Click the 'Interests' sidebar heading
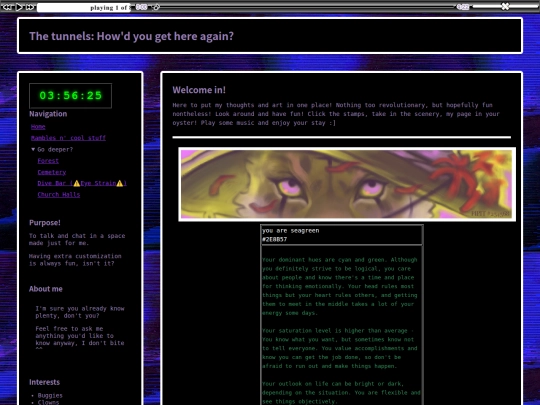This screenshot has width=540, height=405. pyautogui.click(x=44, y=382)
